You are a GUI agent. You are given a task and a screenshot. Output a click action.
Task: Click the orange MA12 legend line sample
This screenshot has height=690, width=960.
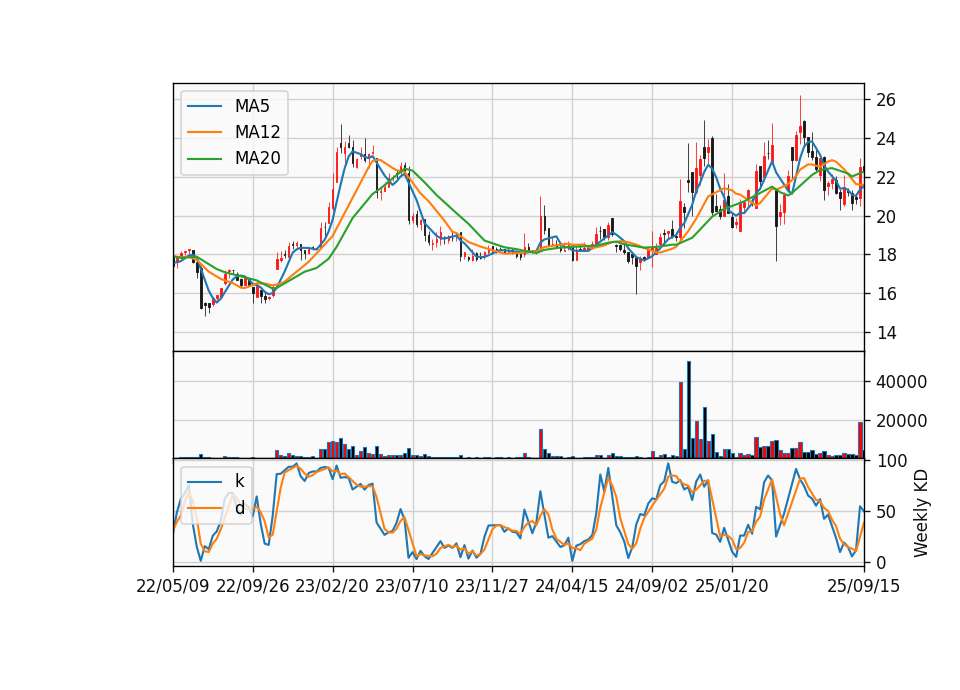(x=204, y=132)
